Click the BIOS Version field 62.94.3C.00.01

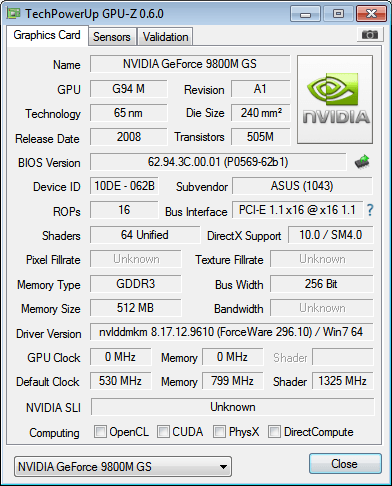[218, 162]
